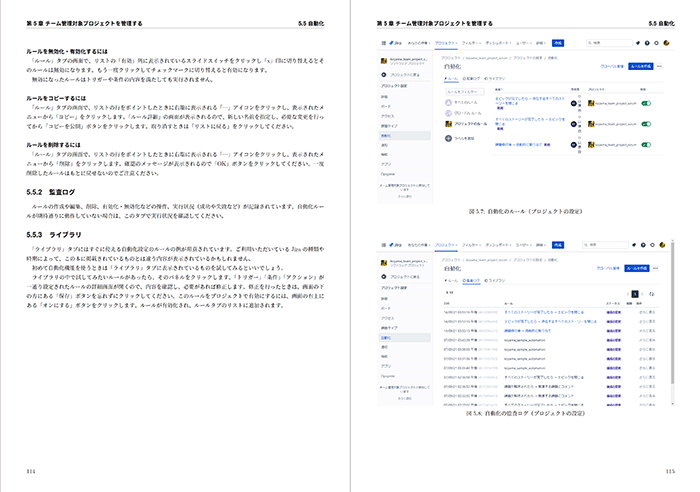Disable the すべてのストーリーが完了したら rule toggle
The height and width of the screenshot is (492, 700).
pyautogui.click(x=646, y=124)
